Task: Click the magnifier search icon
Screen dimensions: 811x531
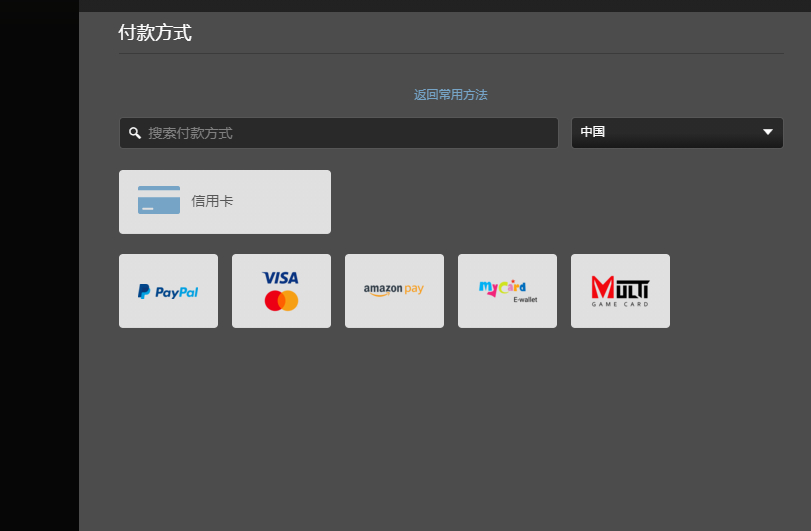Action: pos(135,133)
